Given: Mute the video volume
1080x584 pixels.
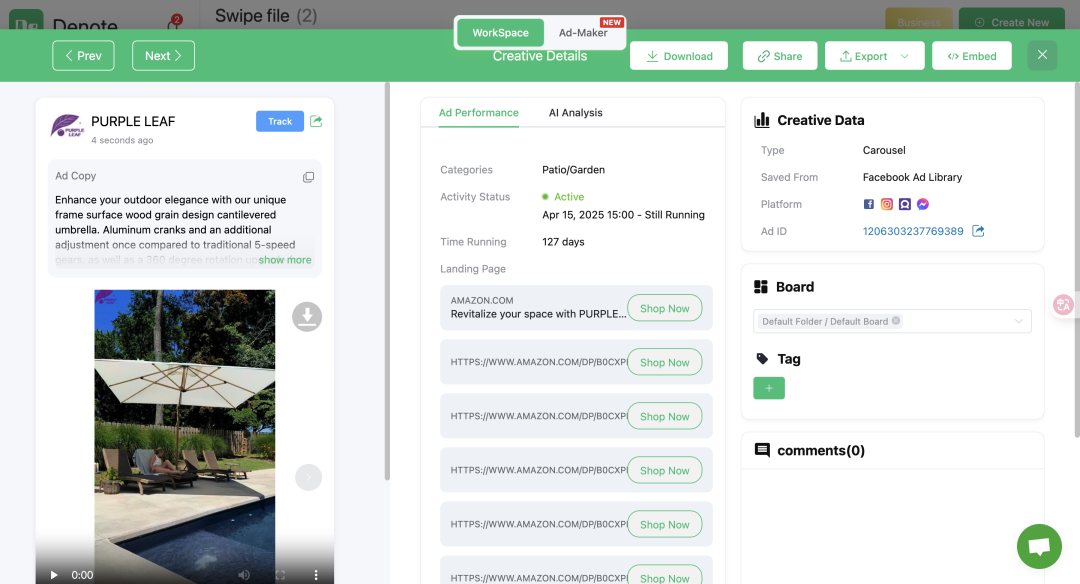Looking at the screenshot, I should pyautogui.click(x=244, y=574).
